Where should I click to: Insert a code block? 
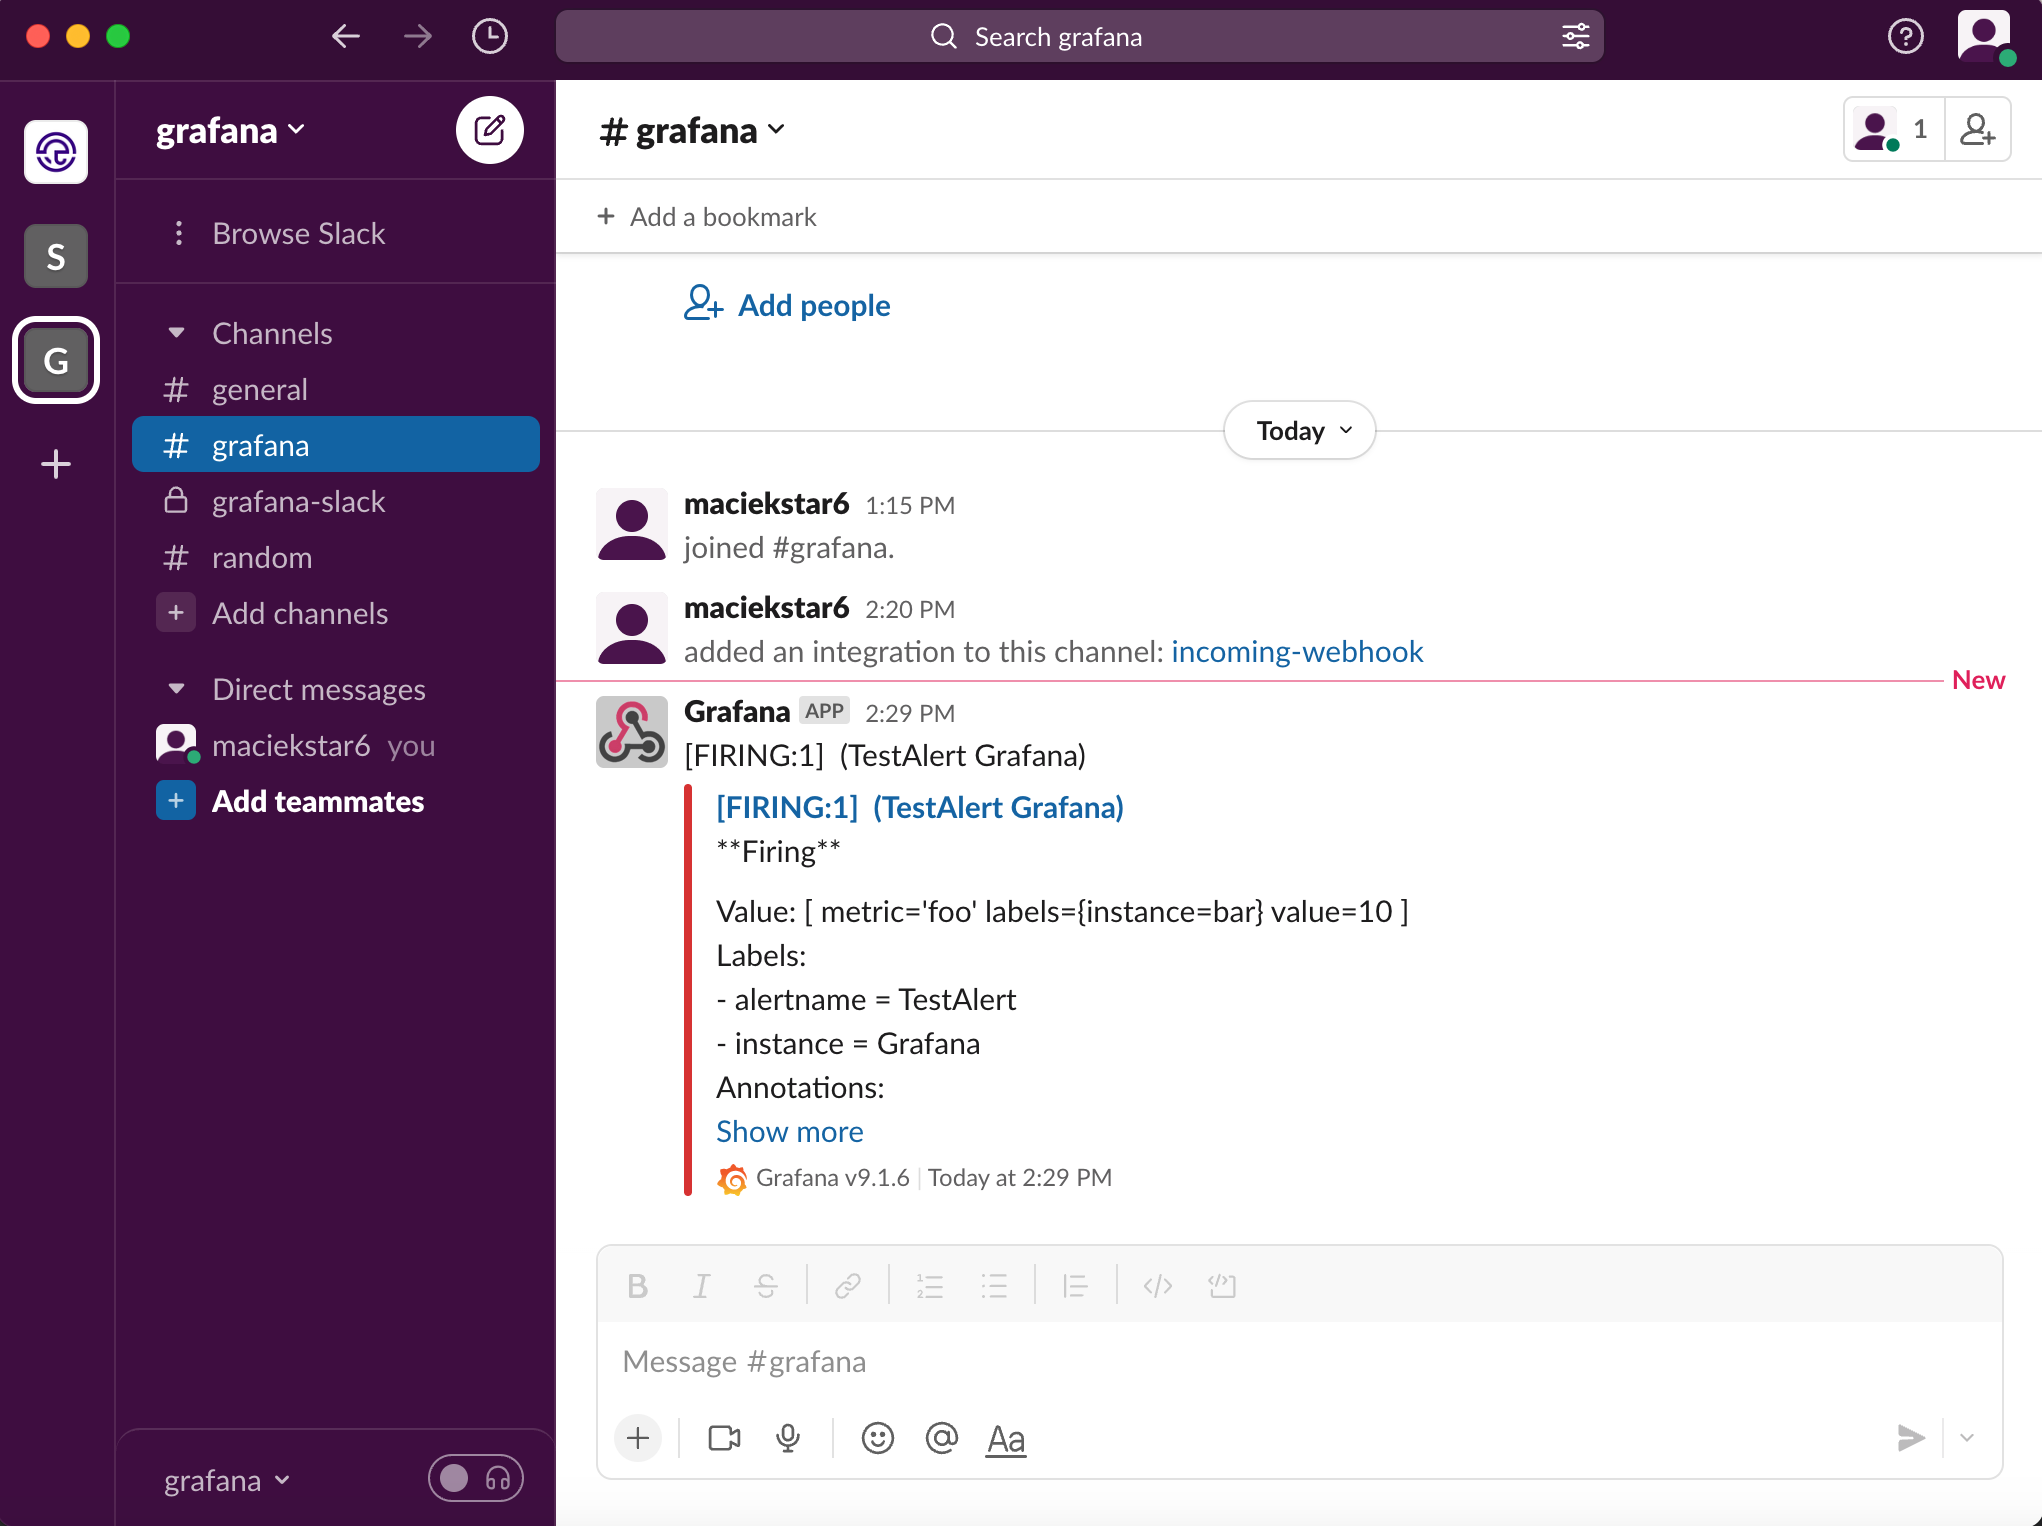pos(1222,1286)
